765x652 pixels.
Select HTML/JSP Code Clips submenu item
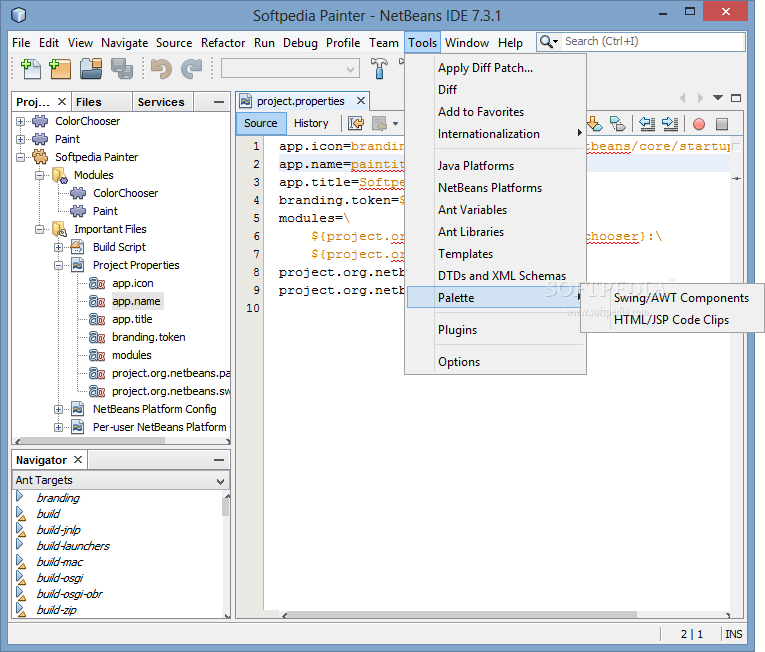coord(671,320)
